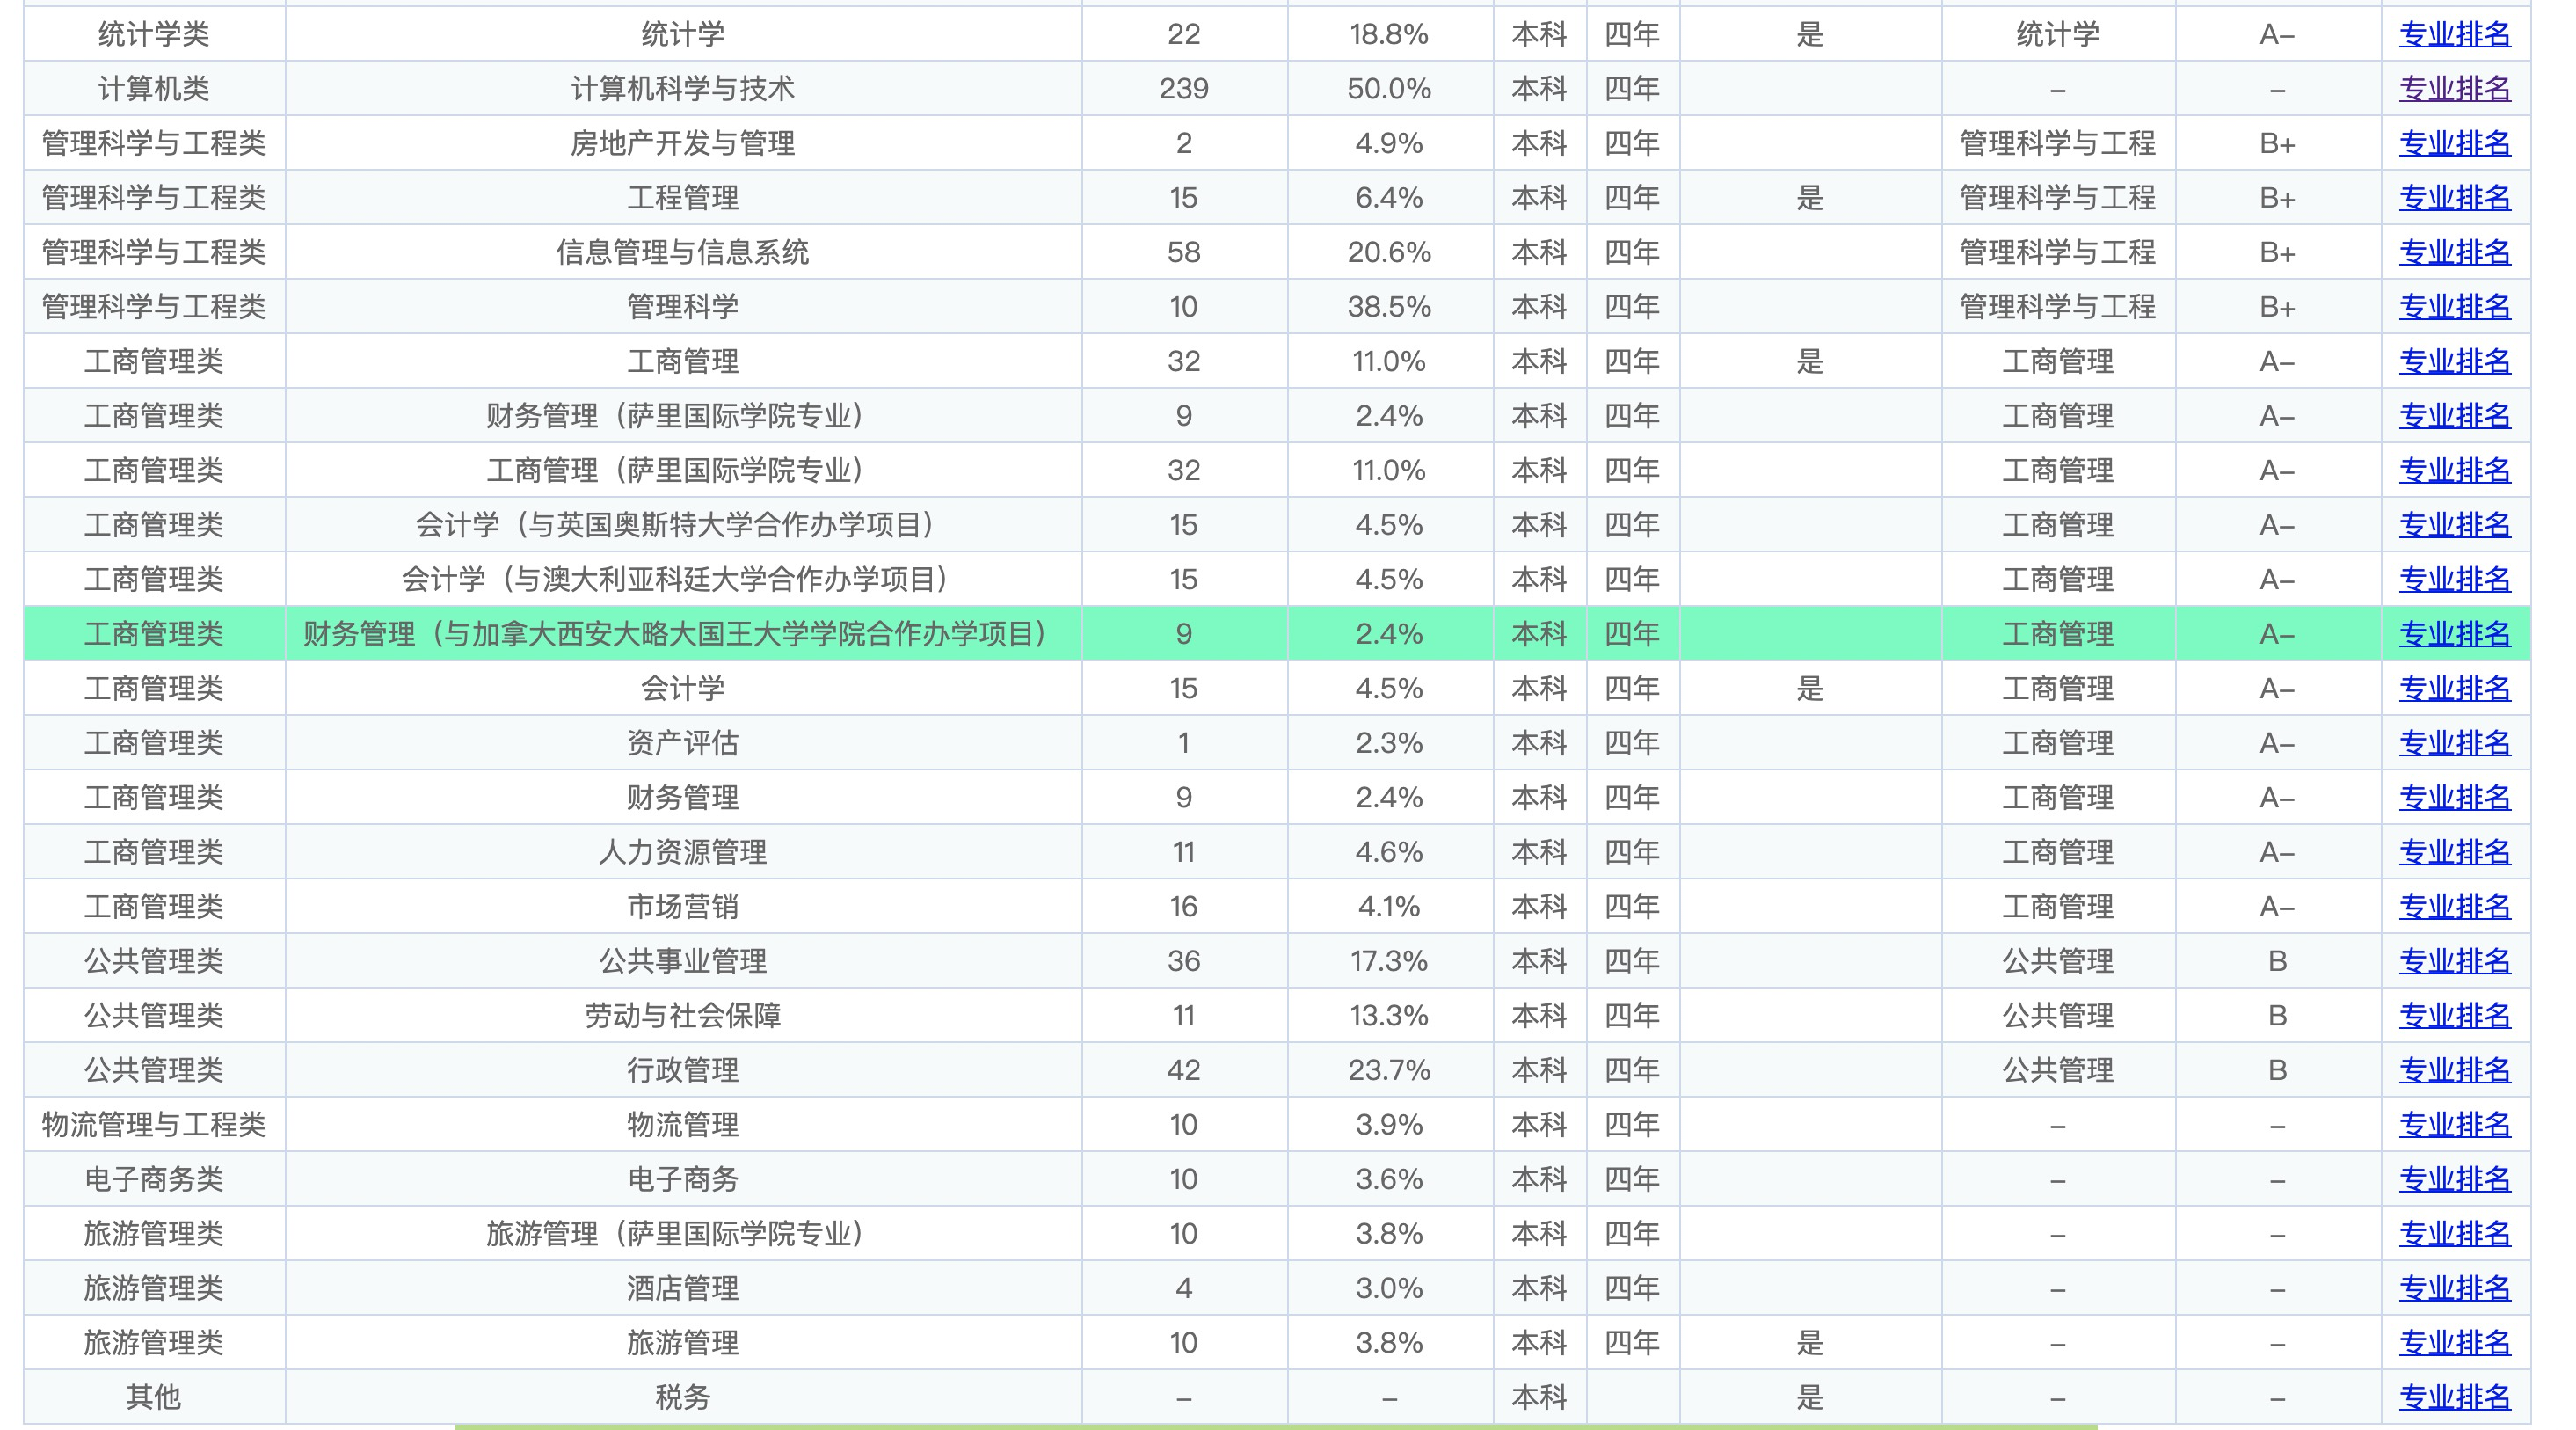Select the 旅游管理（萨里国际学院专业）cell
The height and width of the screenshot is (1430, 2576).
point(682,1233)
